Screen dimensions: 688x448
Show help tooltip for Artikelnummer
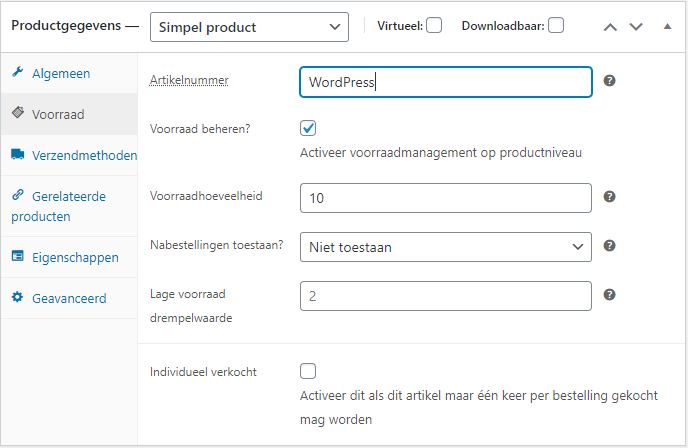[609, 81]
